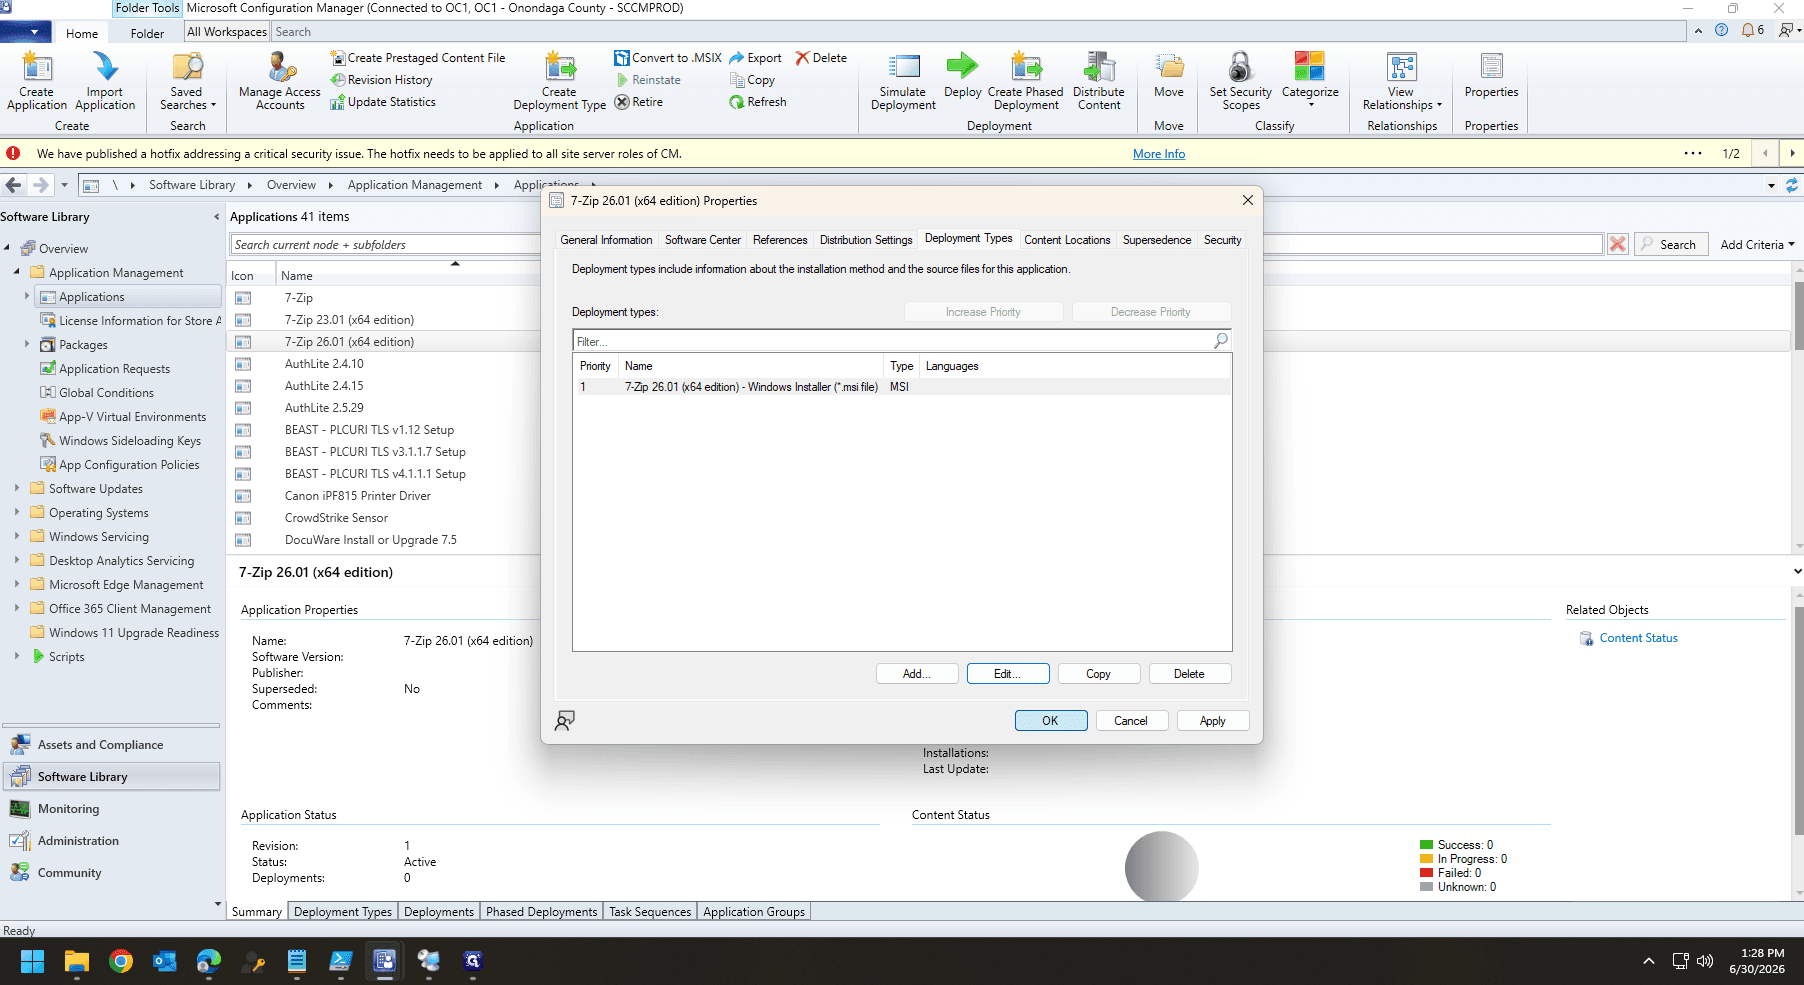Open View Relationships dropdown
1804x985 pixels.
[x=1402, y=81]
